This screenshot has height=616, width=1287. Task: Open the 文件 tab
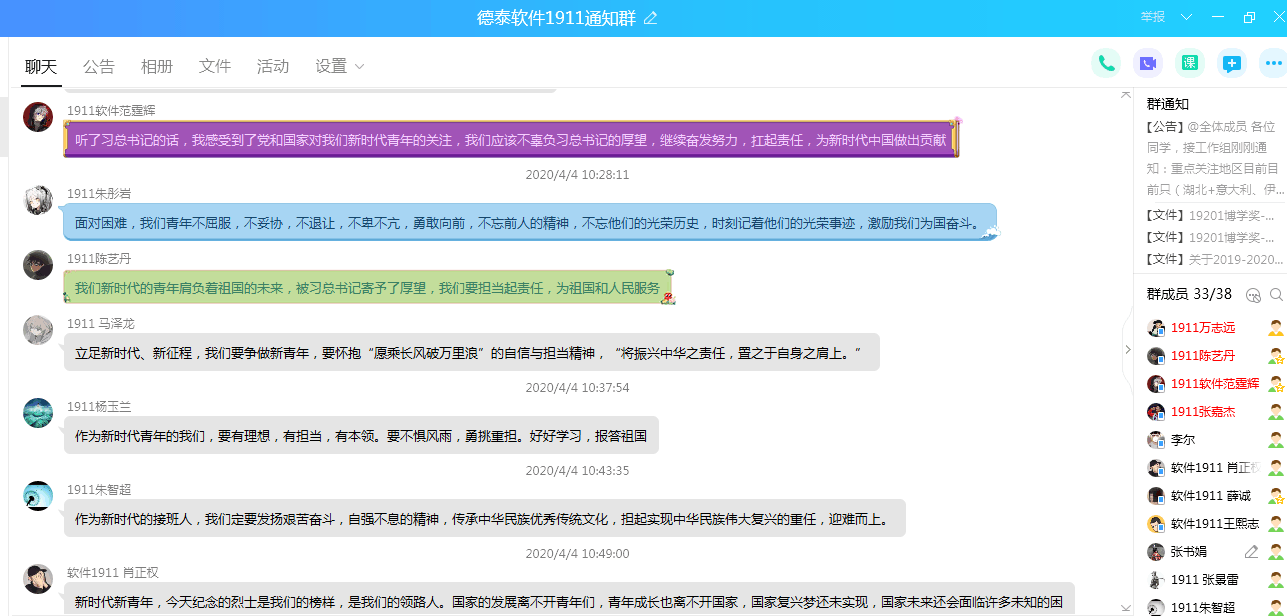click(214, 66)
